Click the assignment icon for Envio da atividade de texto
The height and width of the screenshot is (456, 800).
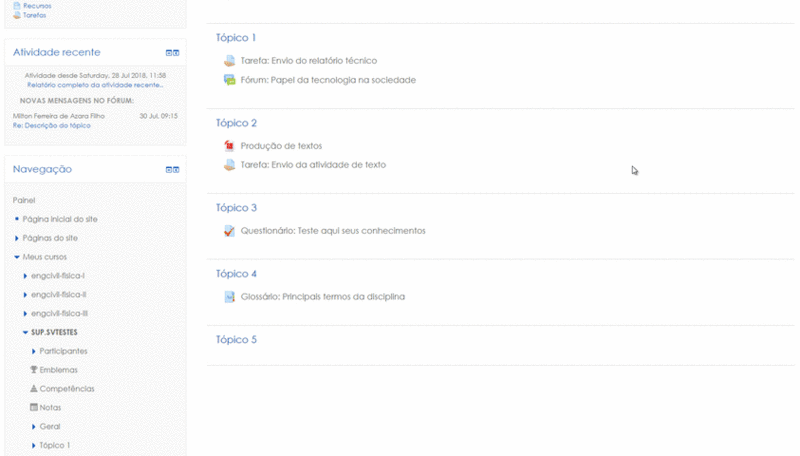pos(230,165)
